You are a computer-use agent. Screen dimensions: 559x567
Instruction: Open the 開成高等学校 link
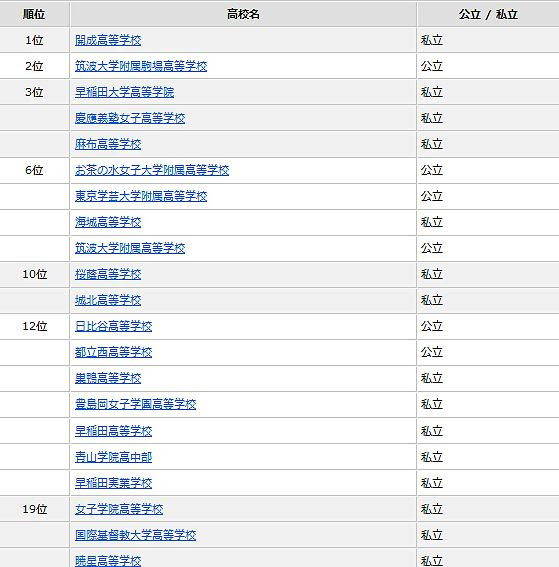coord(108,40)
